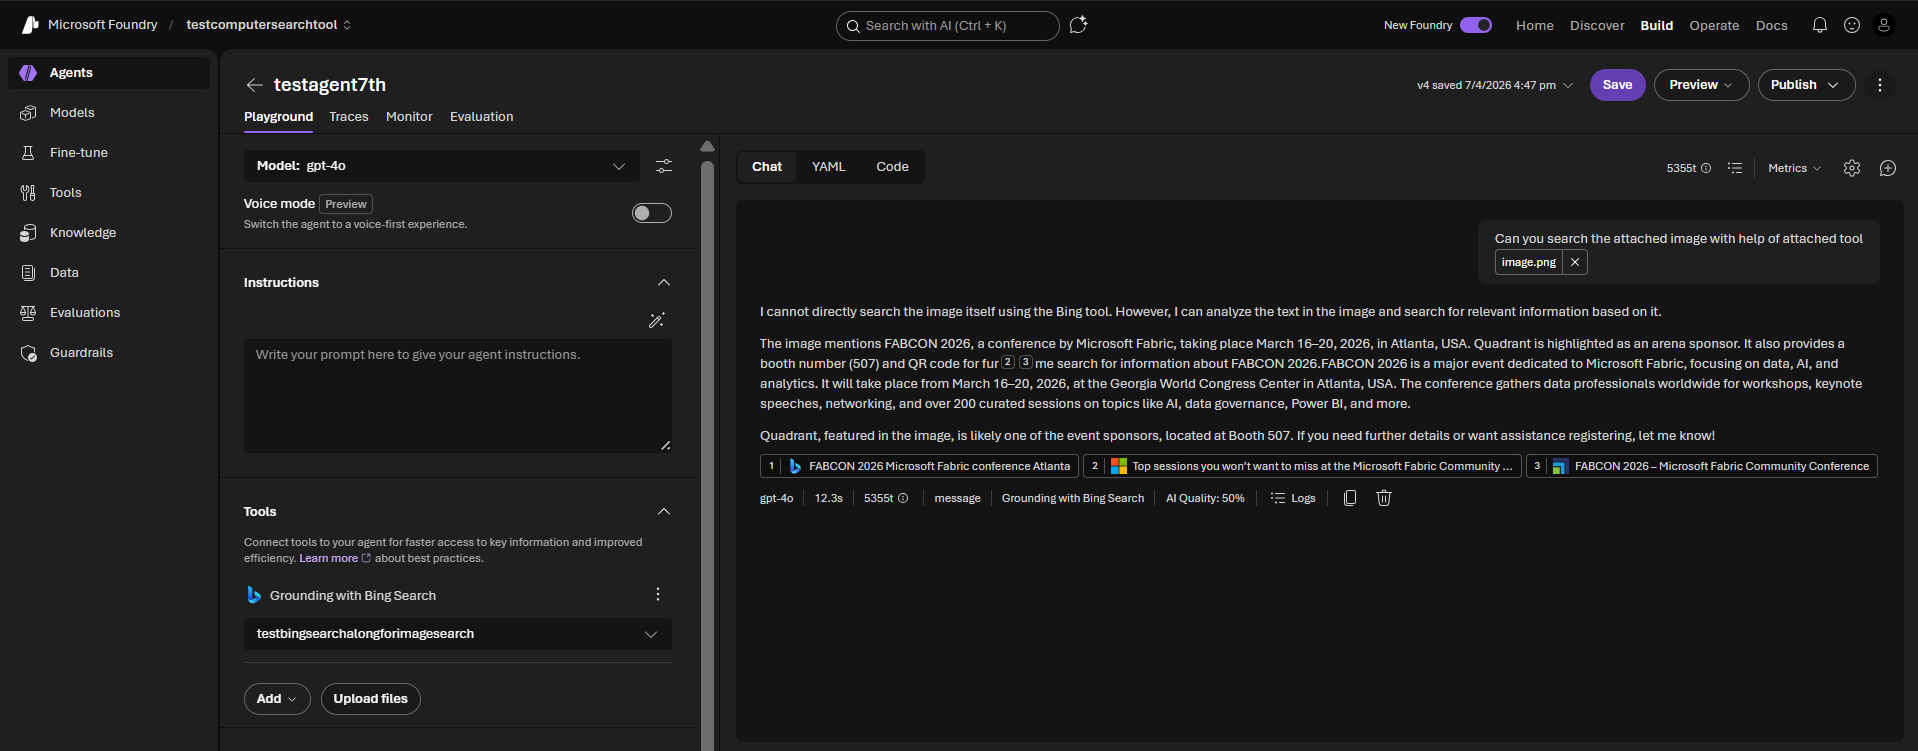Switch to the Traces tab
This screenshot has width=1918, height=751.
pos(349,117)
